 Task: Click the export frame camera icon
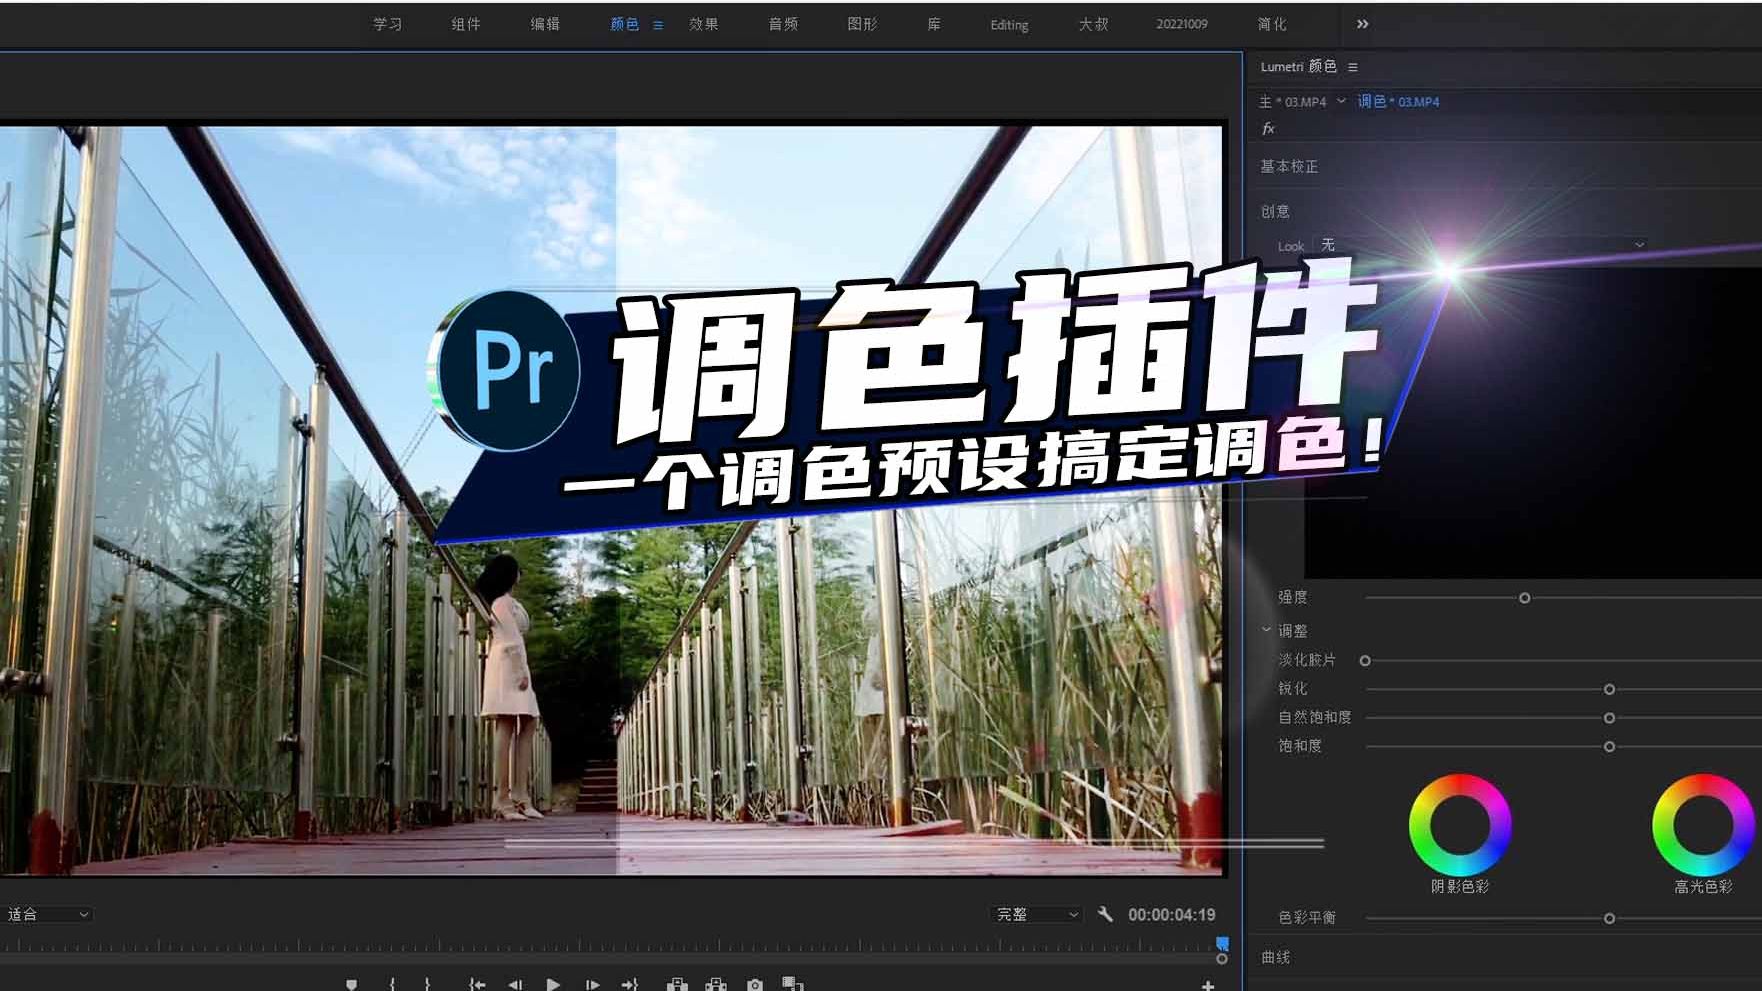pos(753,983)
